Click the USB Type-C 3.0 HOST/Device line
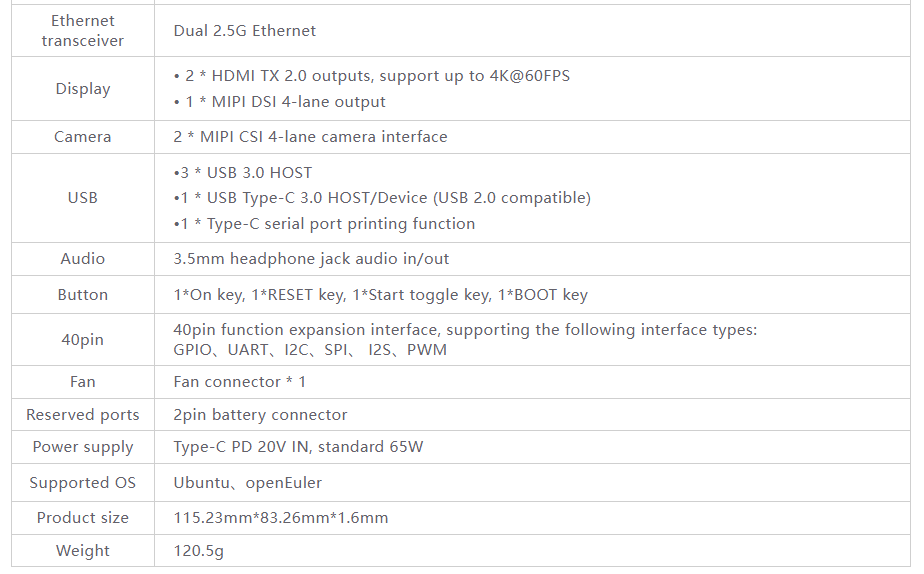924x574 pixels. 382,198
